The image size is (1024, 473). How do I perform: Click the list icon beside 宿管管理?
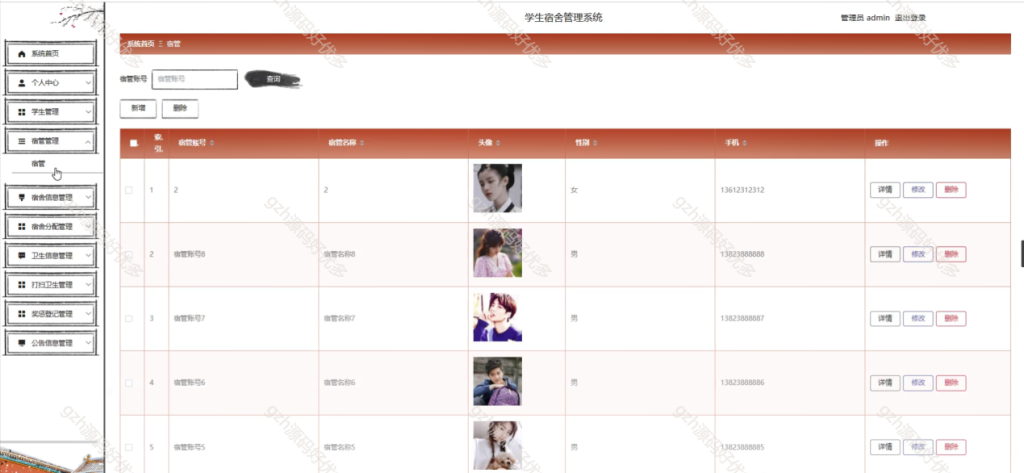pyautogui.click(x=22, y=141)
